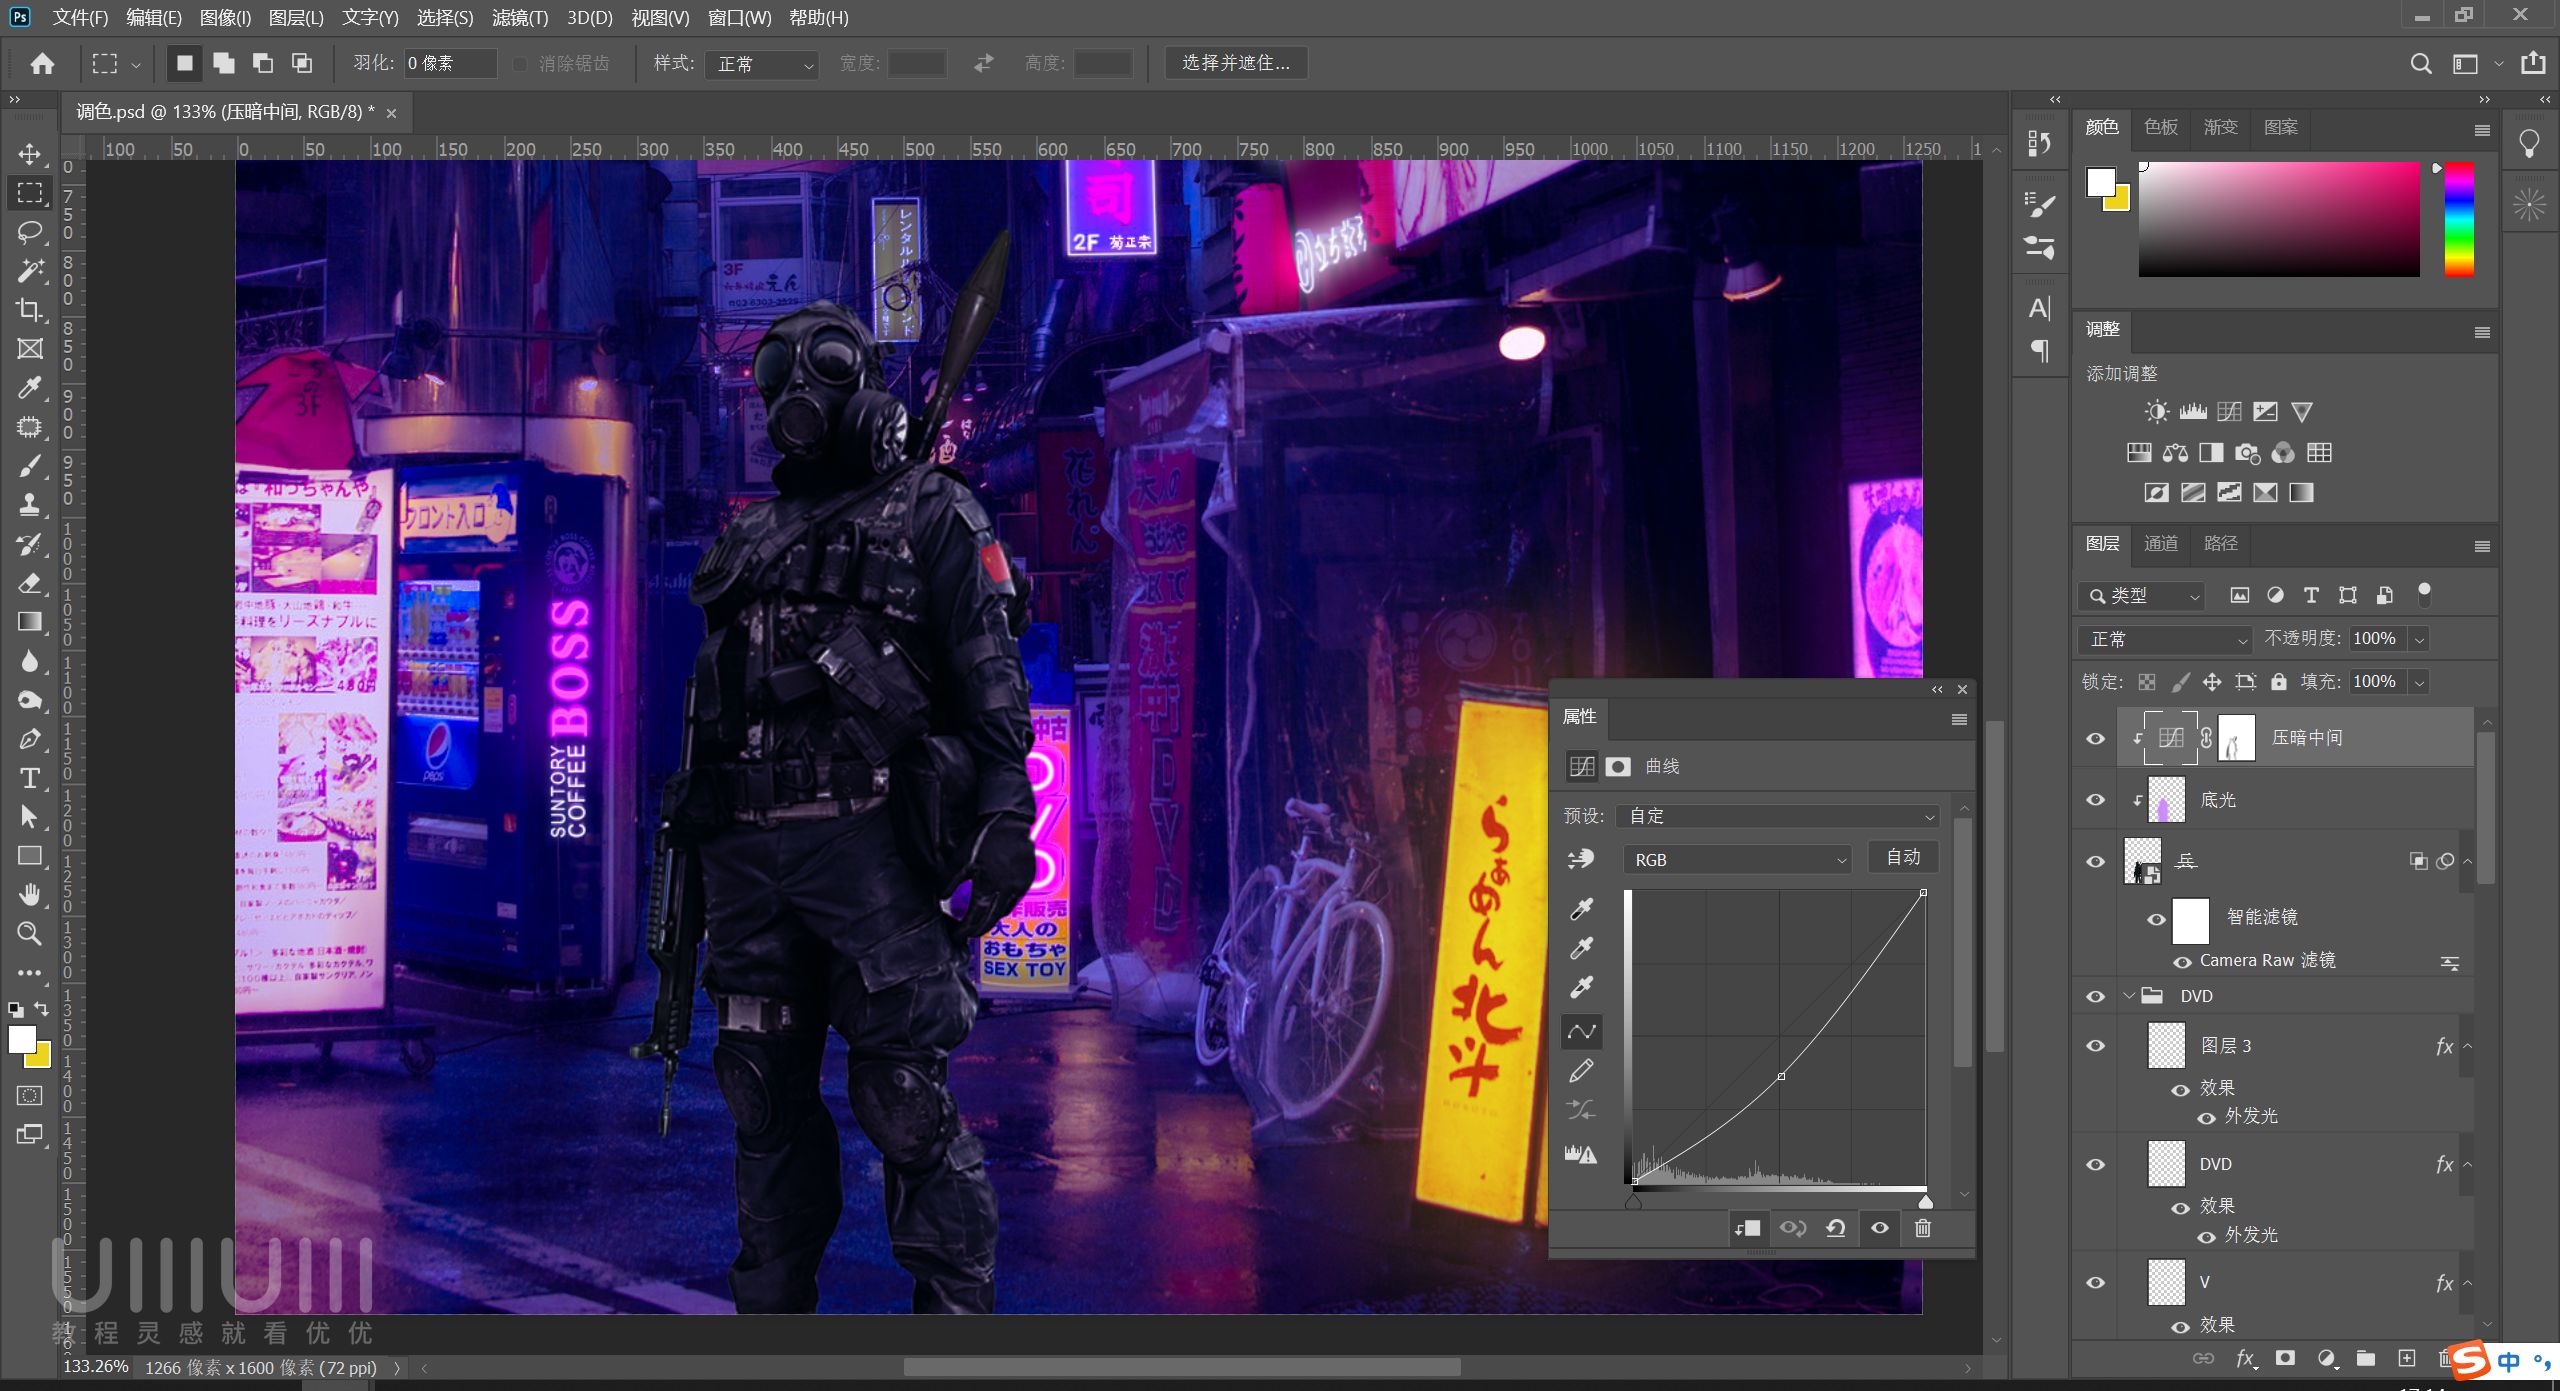This screenshot has height=1391, width=2560.
Task: Add a Brightness/Contrast adjustment
Action: click(2157, 412)
